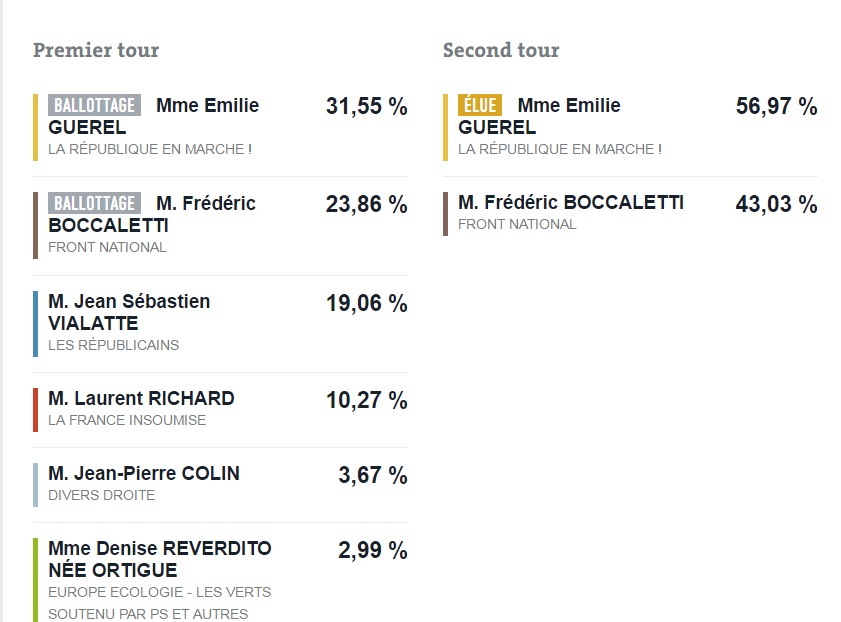Viewport: 841px width, 622px height.
Task: Click the 19,06 % score for Vialatte
Action: 366,303
